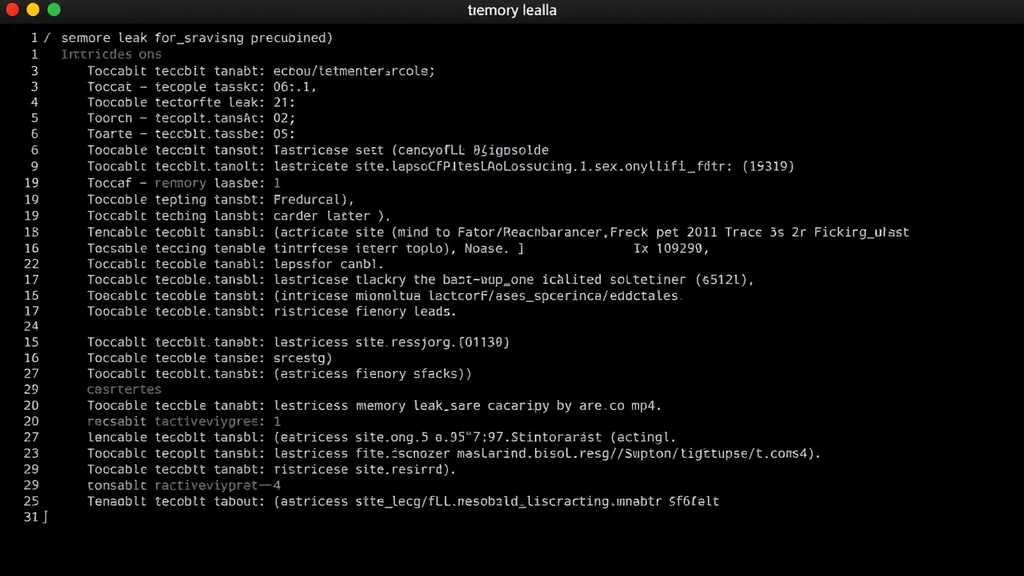Click the number '(15319)' at line end

coord(768,167)
